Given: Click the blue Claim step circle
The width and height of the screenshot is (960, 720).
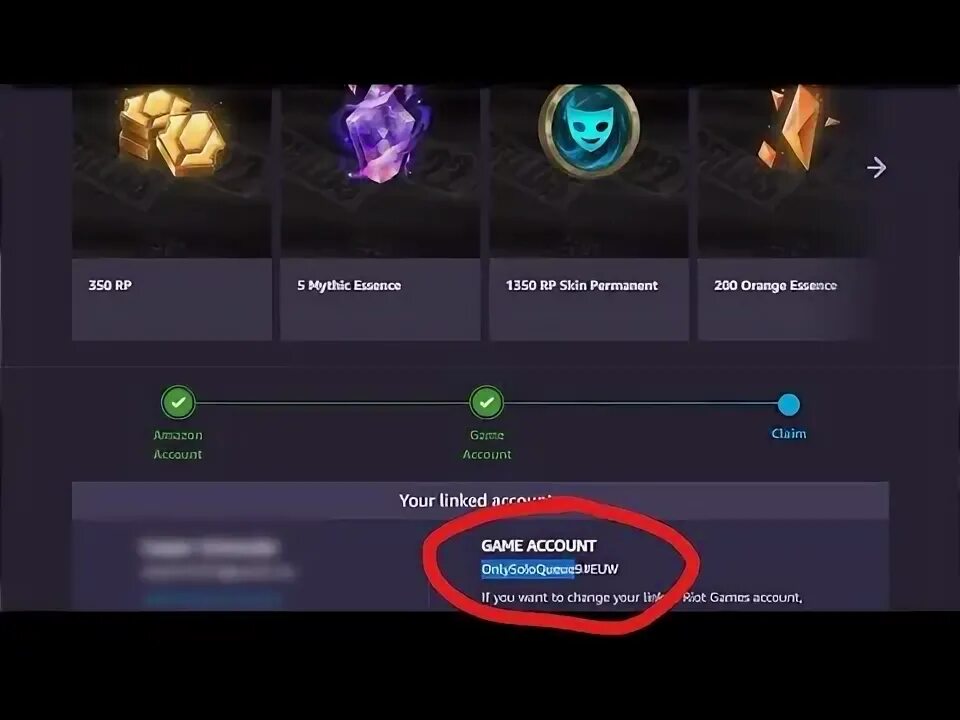Looking at the screenshot, I should point(789,404).
